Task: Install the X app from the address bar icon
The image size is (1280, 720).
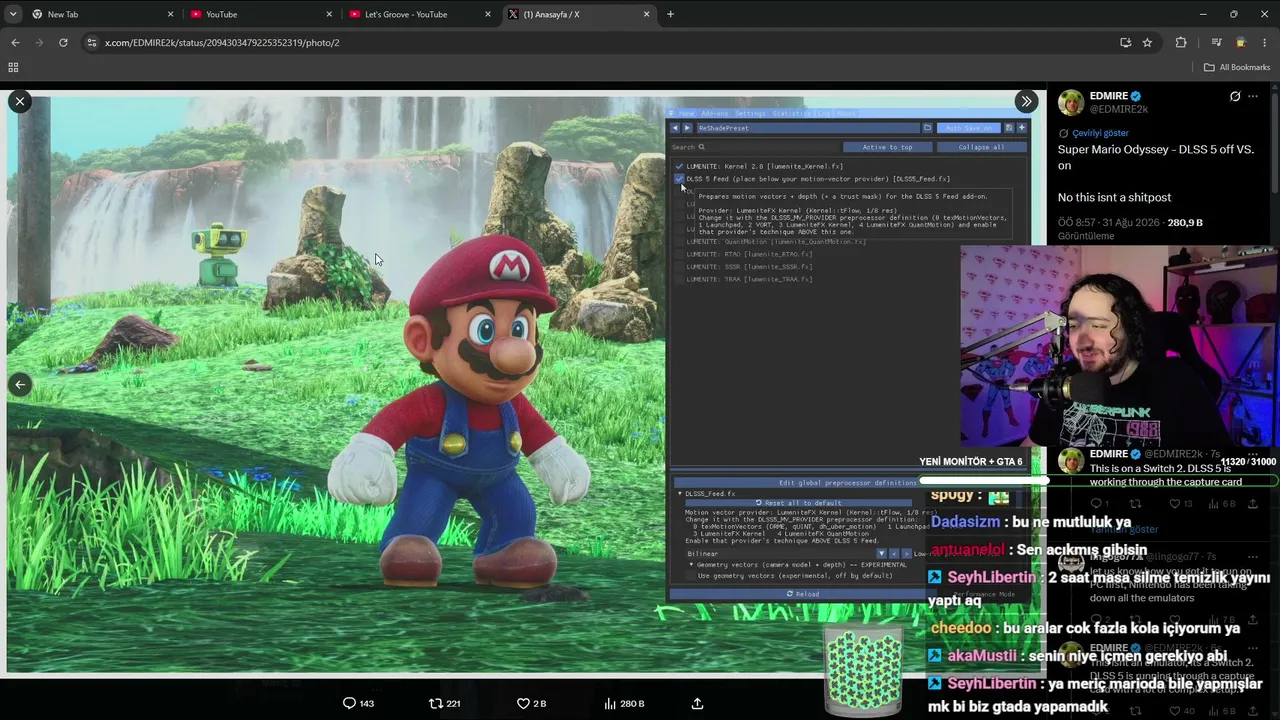Action: tap(1125, 42)
